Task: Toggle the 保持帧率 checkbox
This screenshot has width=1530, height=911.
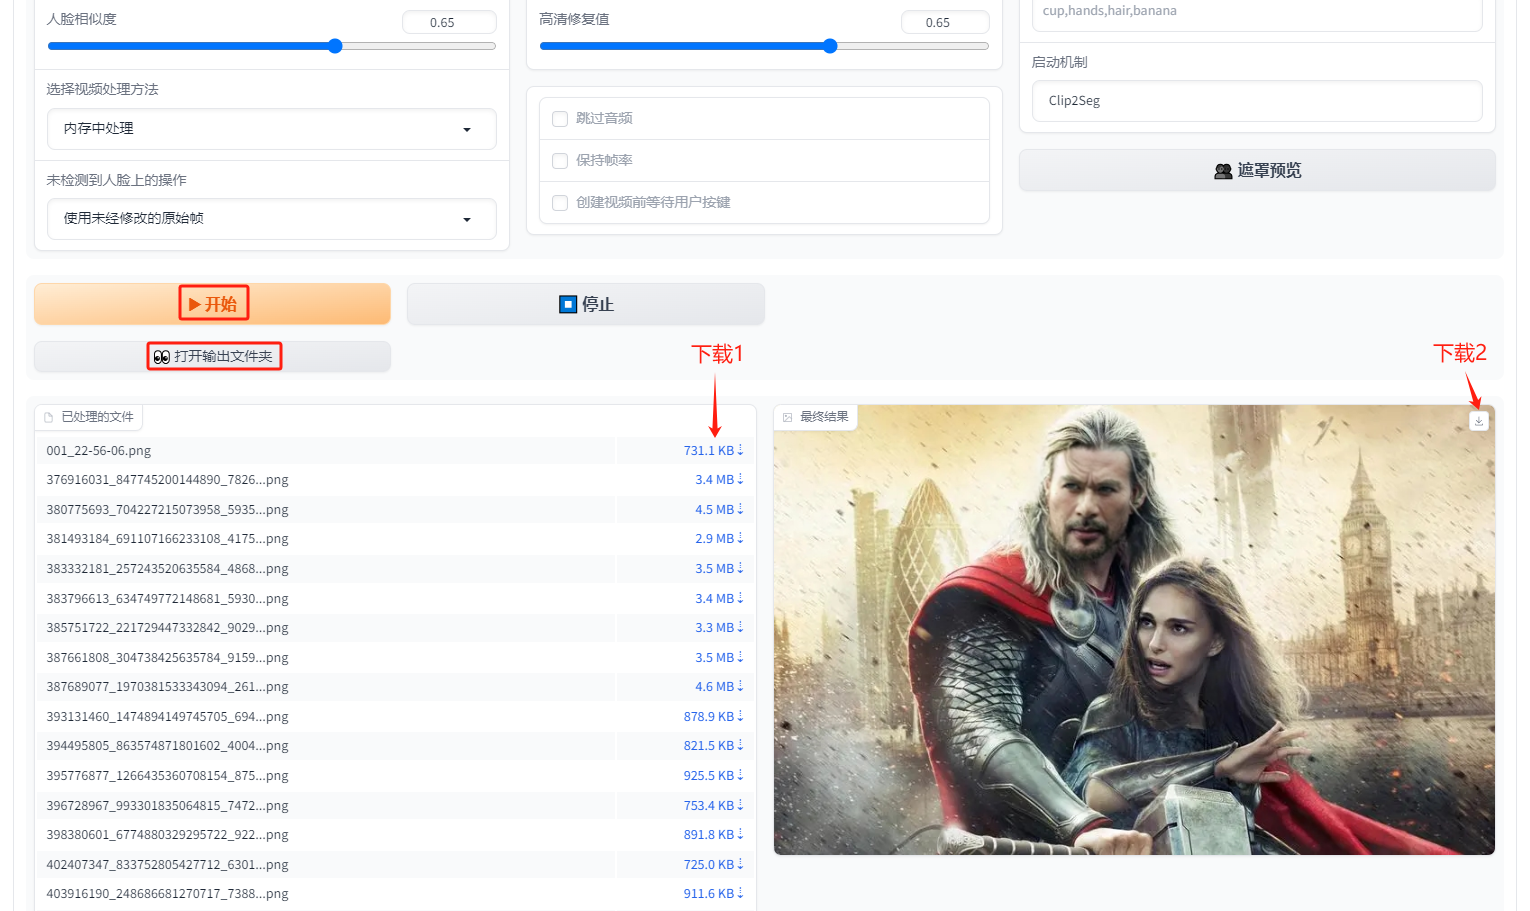Action: (560, 161)
